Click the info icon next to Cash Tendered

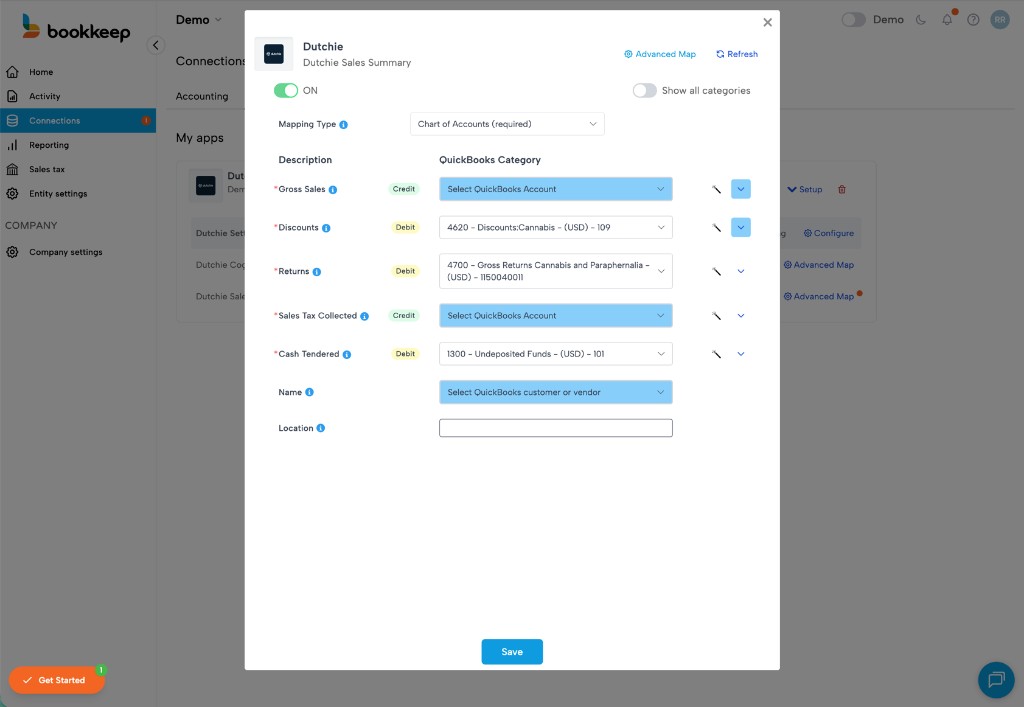(347, 354)
